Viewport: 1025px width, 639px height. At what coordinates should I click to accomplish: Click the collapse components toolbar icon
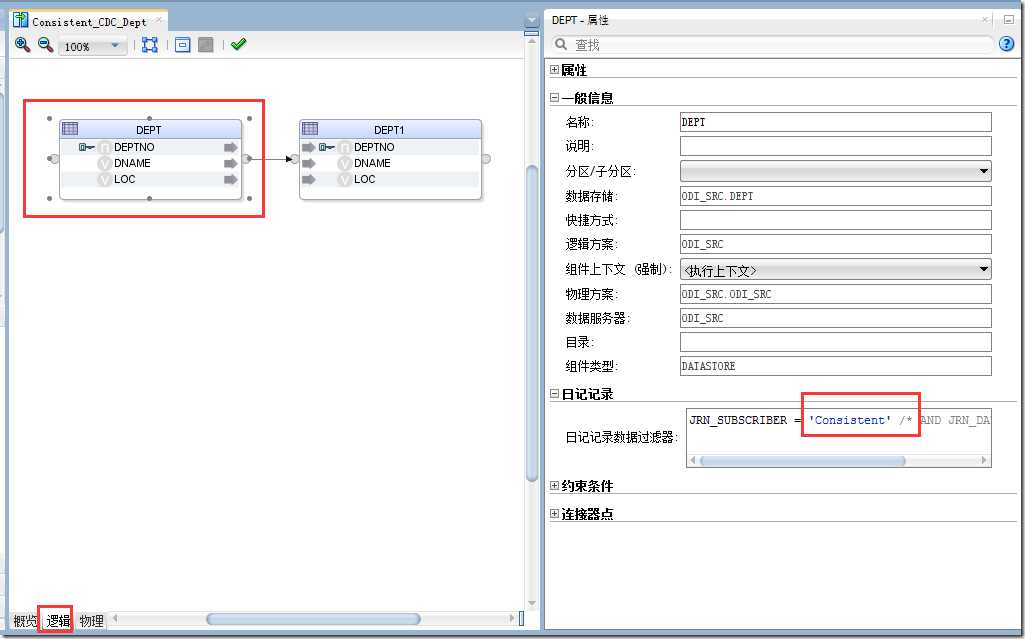tap(182, 44)
